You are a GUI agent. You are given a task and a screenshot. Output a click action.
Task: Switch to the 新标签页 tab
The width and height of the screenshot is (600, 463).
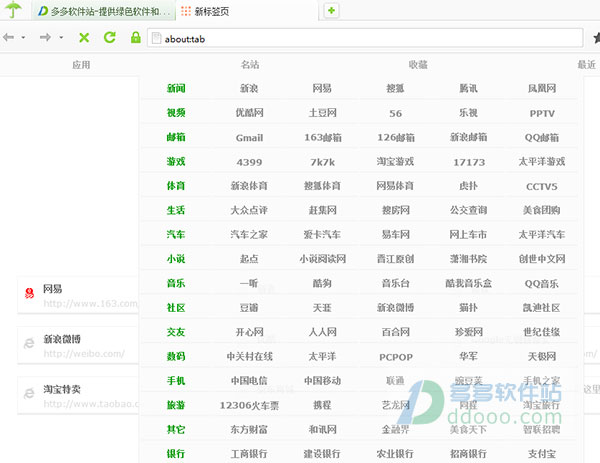pyautogui.click(x=247, y=11)
